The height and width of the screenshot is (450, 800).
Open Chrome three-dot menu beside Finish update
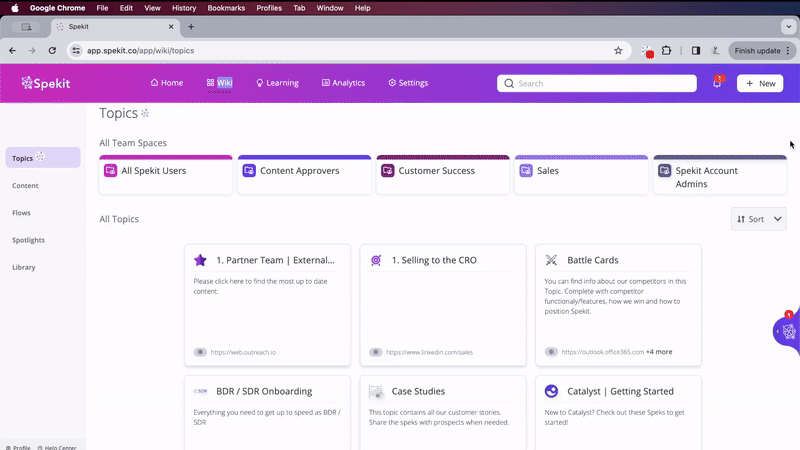point(788,51)
